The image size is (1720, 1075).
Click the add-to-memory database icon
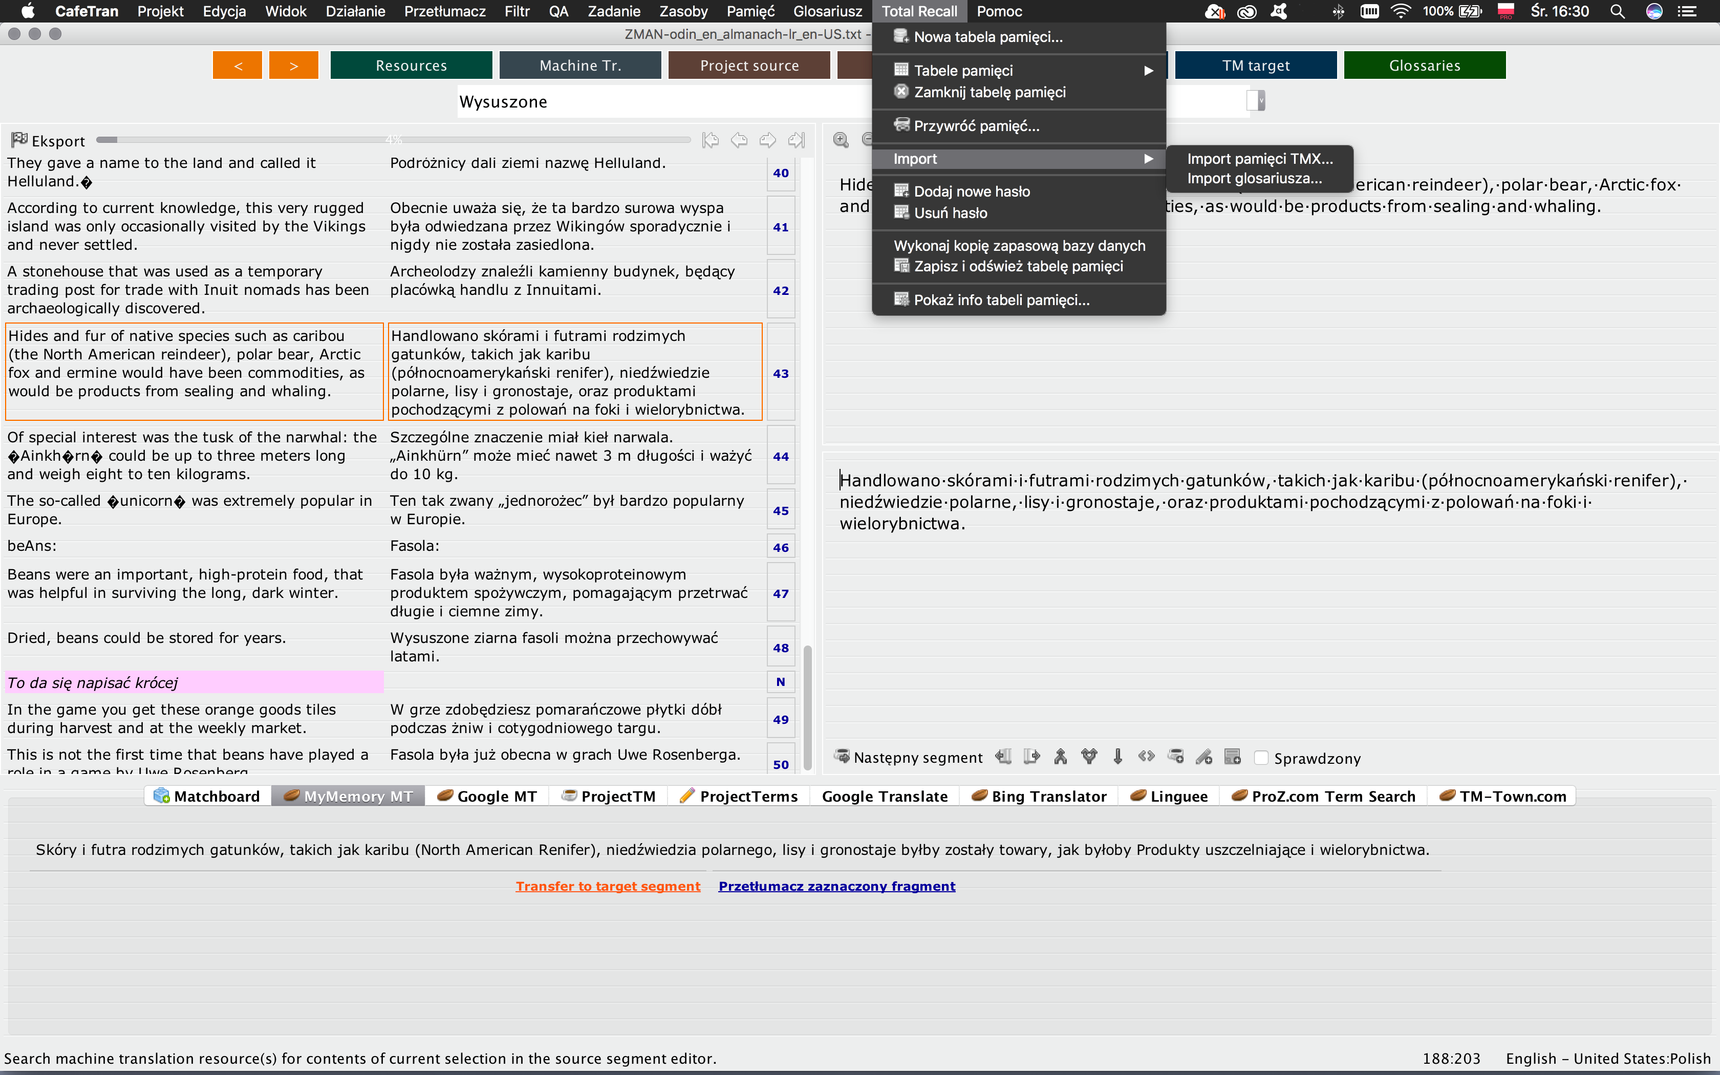coord(1176,757)
